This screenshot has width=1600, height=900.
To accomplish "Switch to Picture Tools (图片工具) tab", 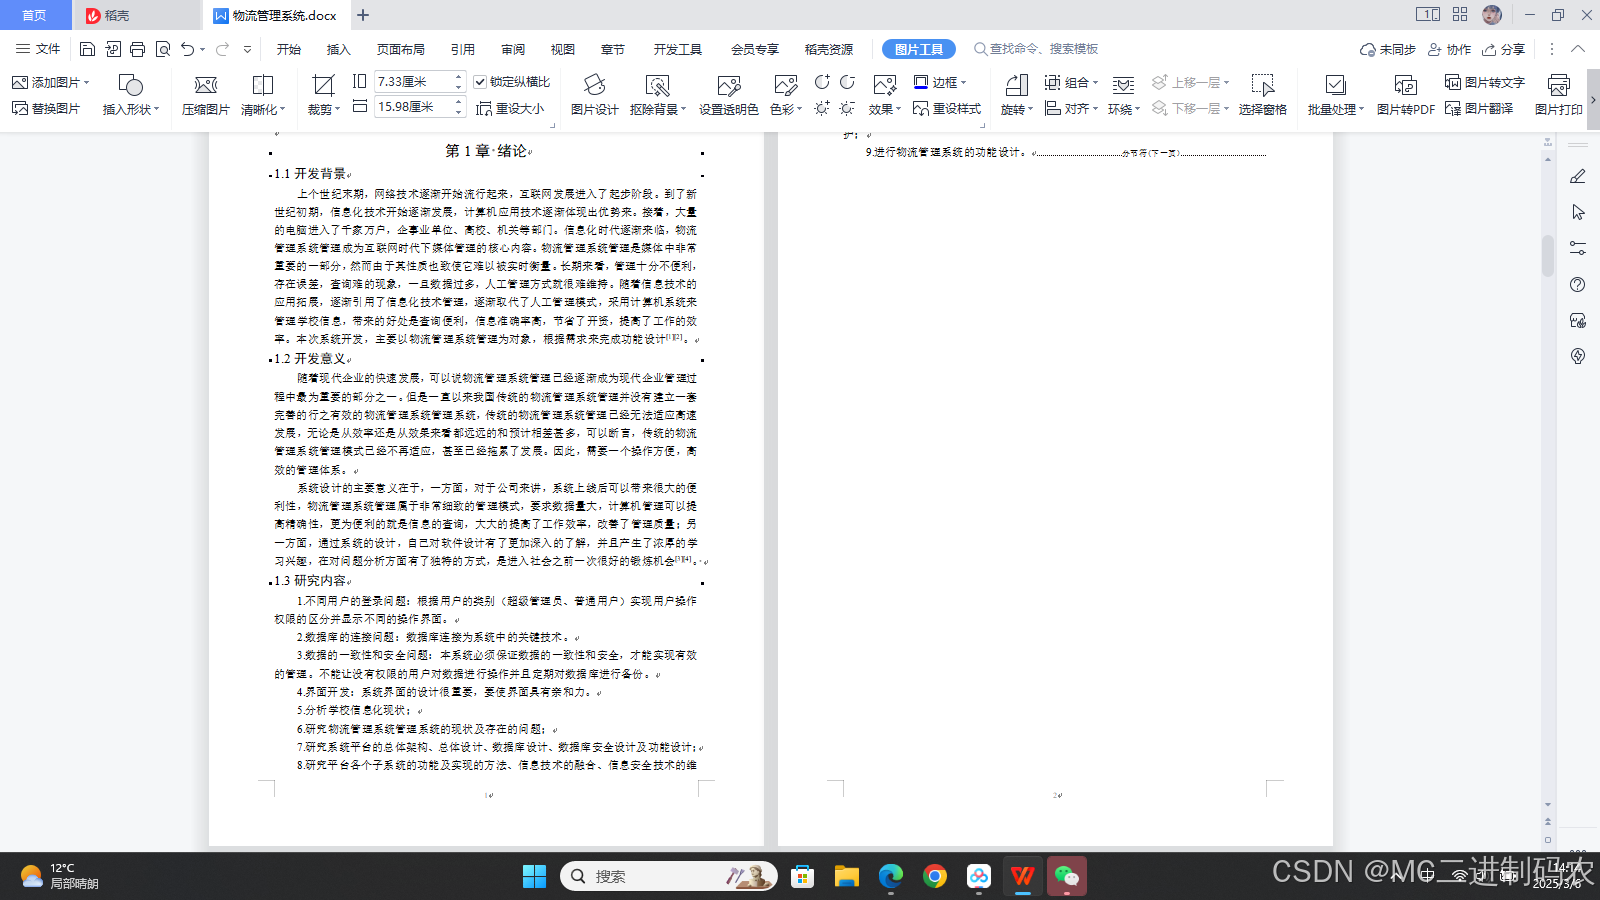I will pos(919,49).
